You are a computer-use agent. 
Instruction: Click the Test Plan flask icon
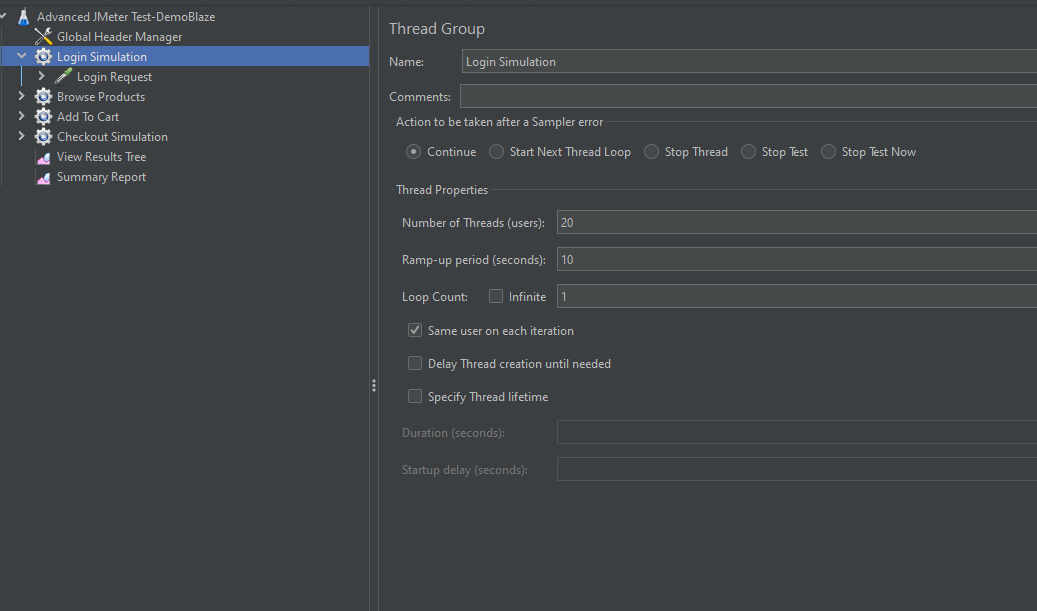click(23, 17)
